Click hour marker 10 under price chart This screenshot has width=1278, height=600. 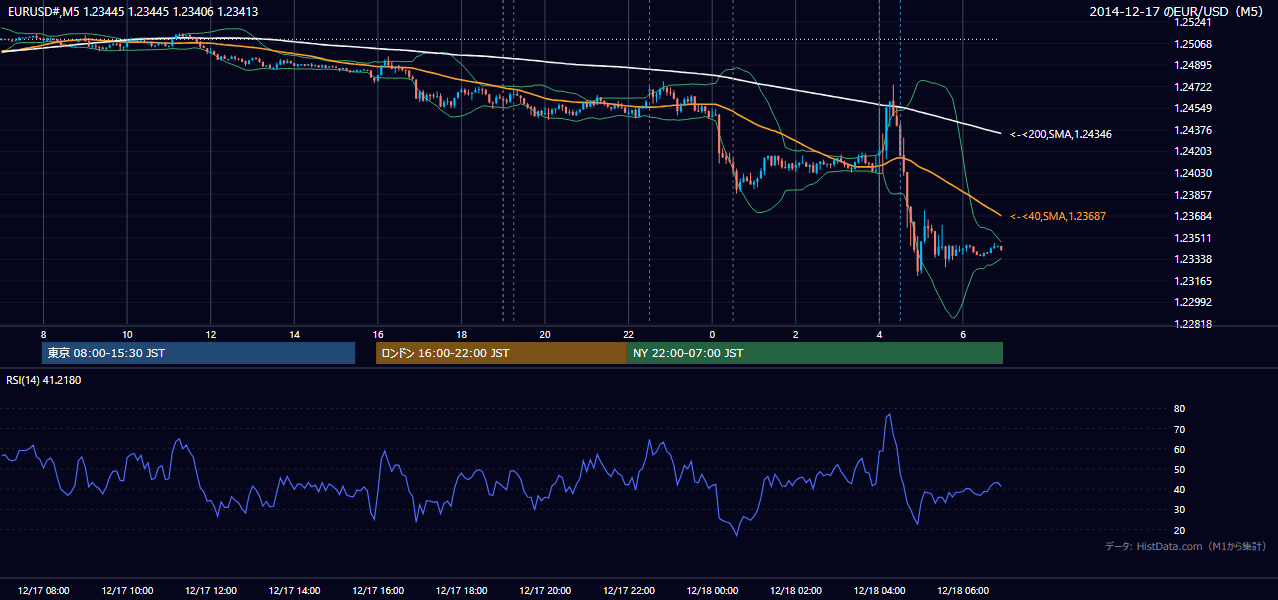pos(127,334)
